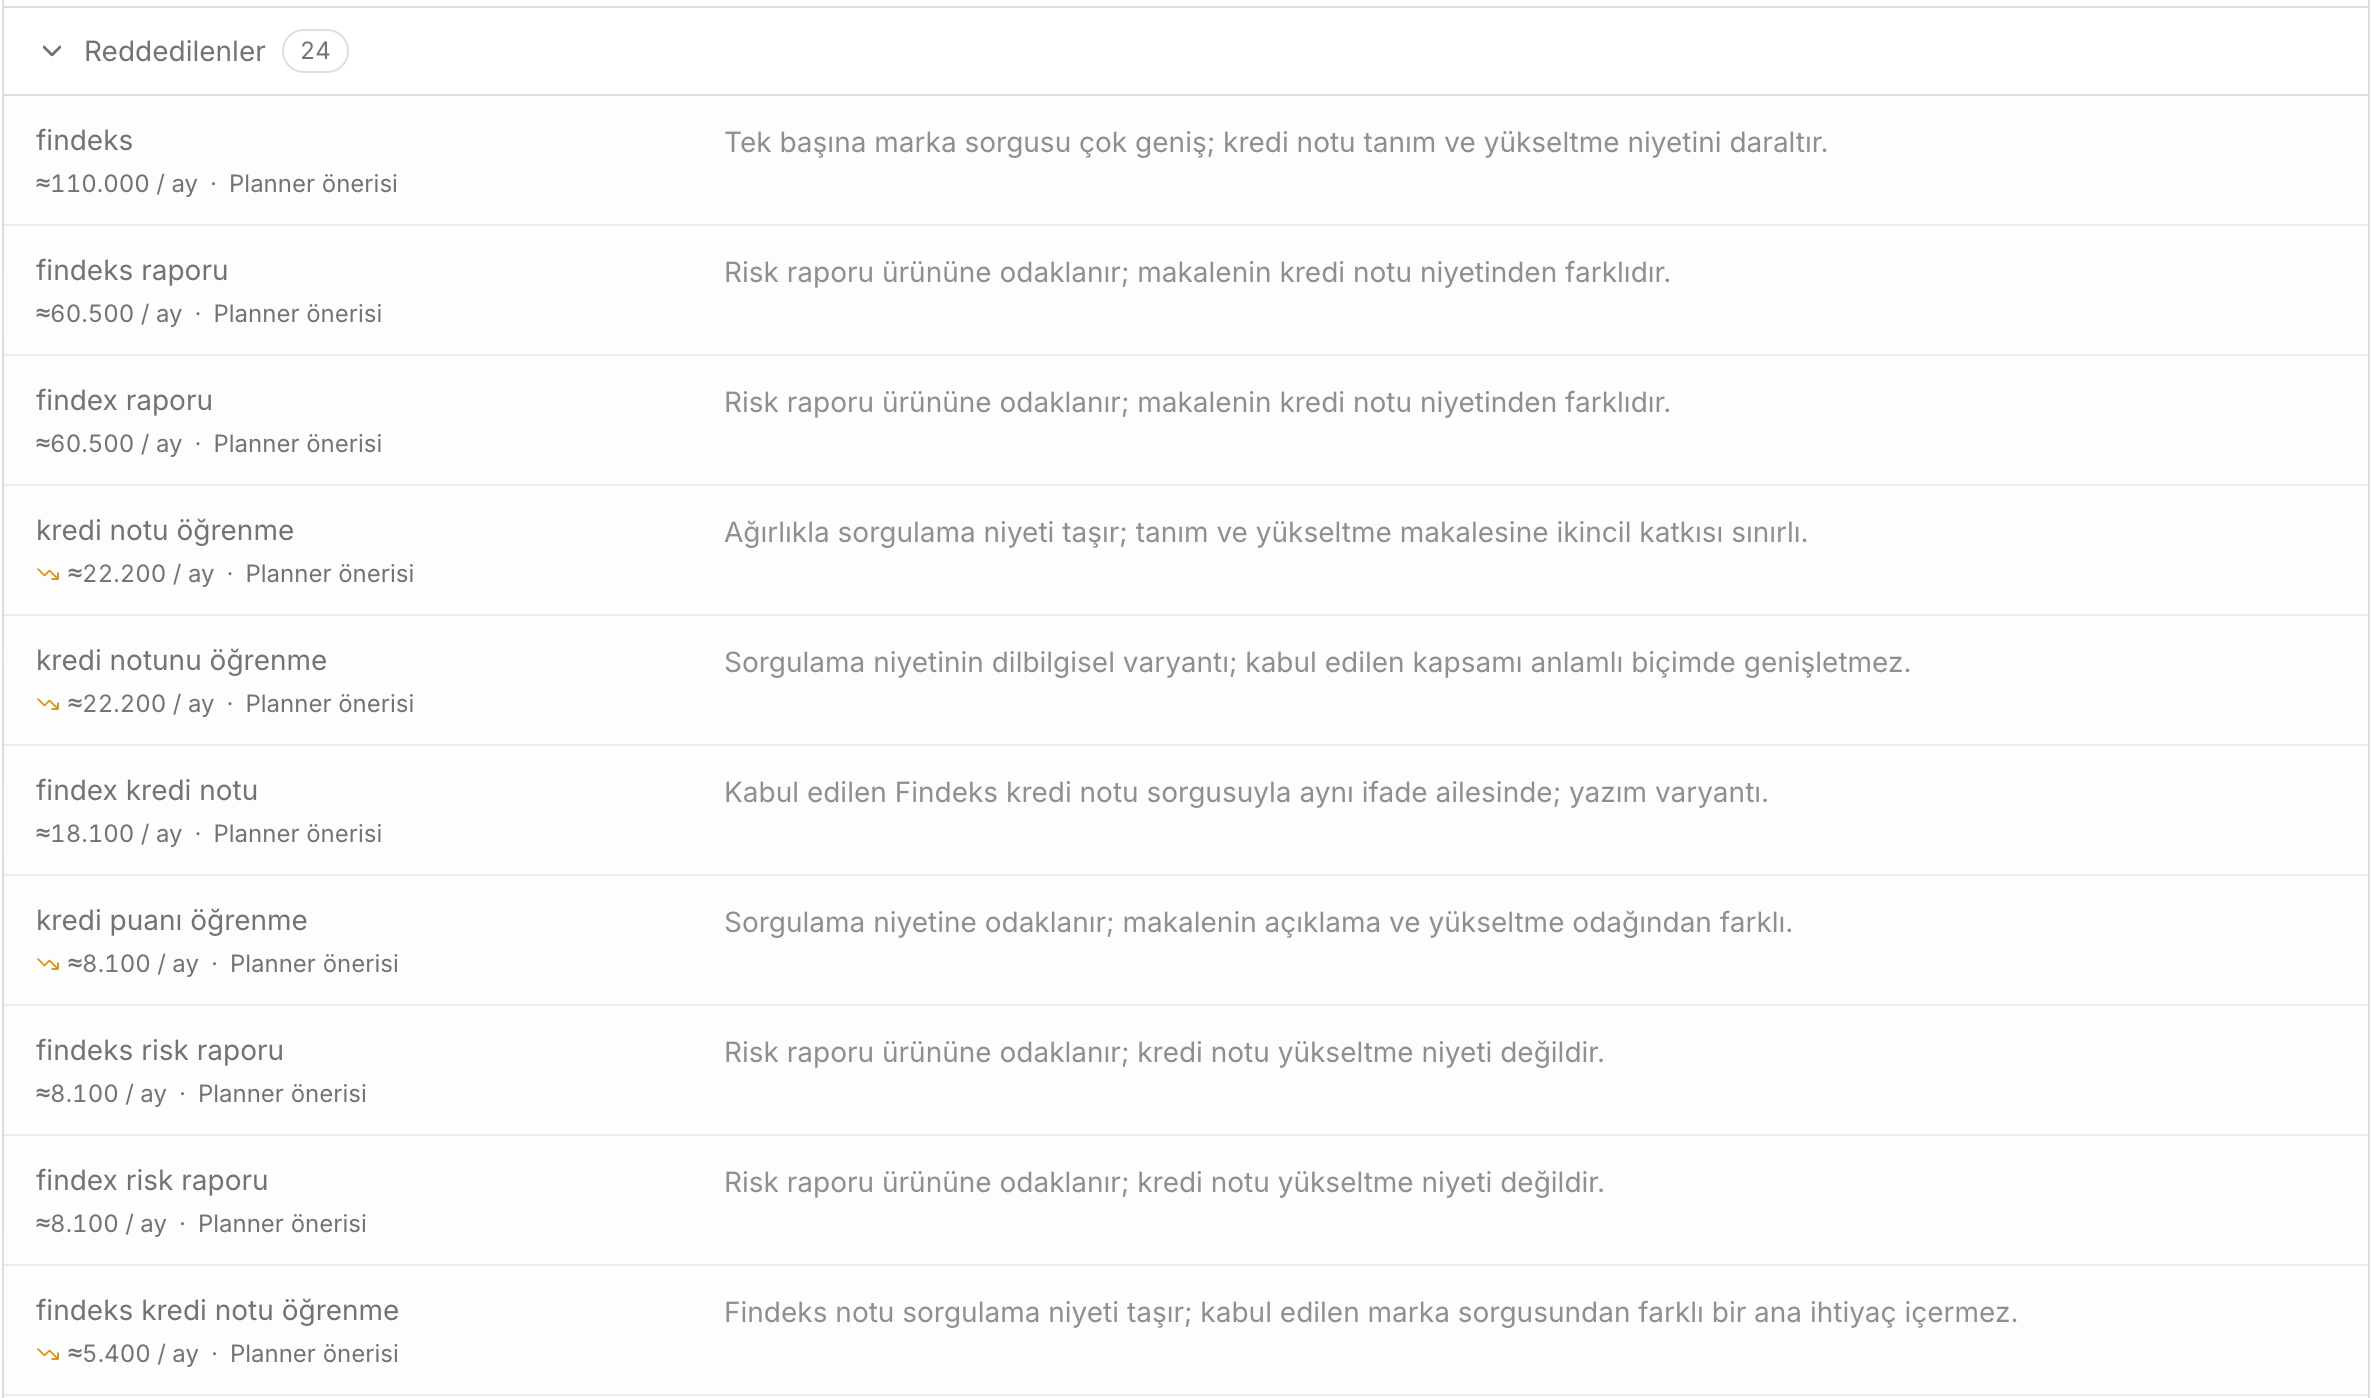Click the 24 count badge

tap(315, 51)
